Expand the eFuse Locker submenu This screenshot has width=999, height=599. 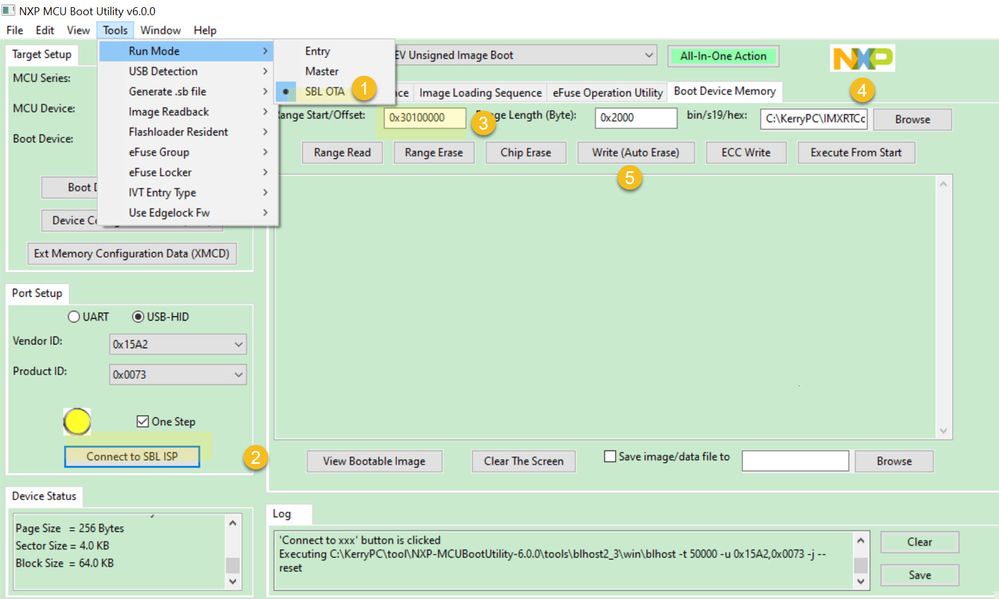[x=189, y=172]
